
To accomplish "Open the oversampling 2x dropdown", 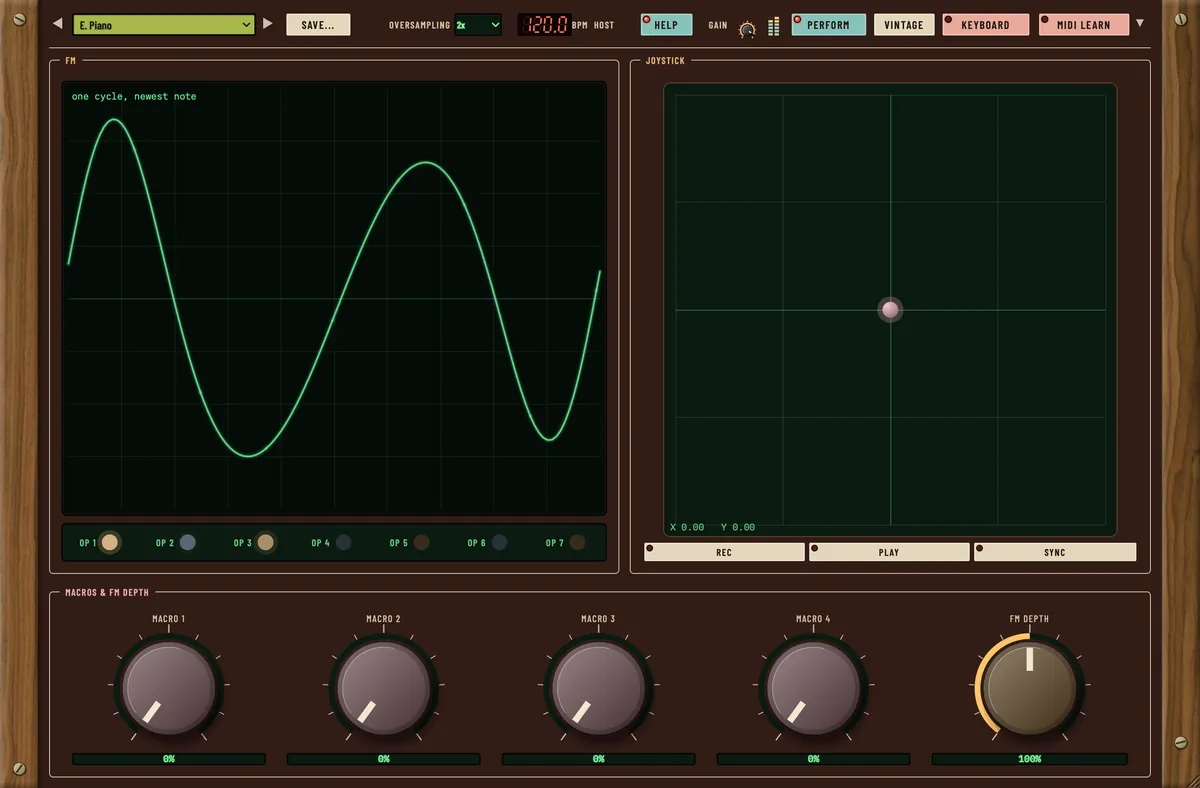I will coord(478,25).
